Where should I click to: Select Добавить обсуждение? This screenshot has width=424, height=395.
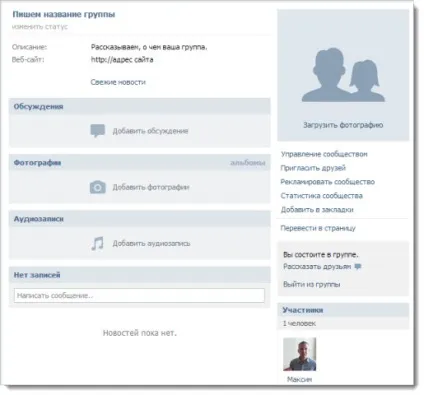(x=150, y=131)
